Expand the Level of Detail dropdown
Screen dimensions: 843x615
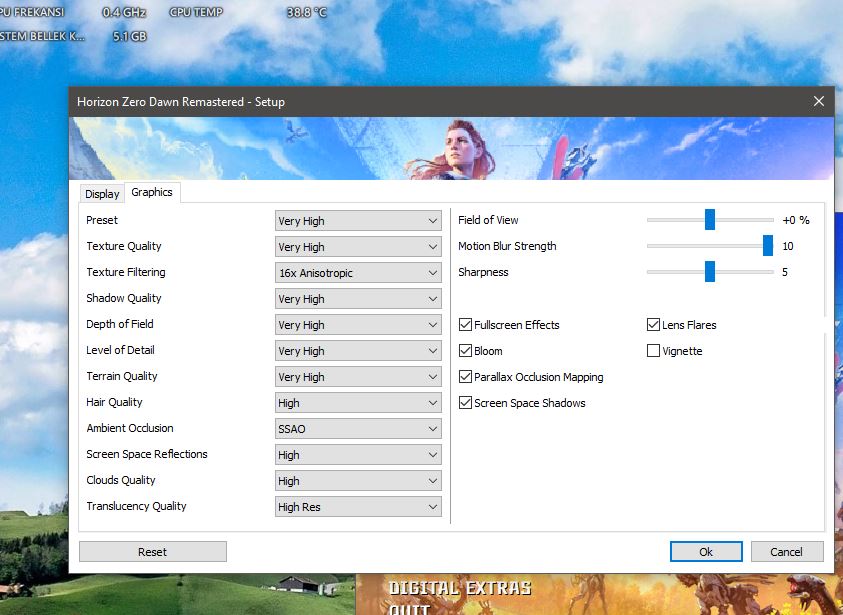click(358, 351)
